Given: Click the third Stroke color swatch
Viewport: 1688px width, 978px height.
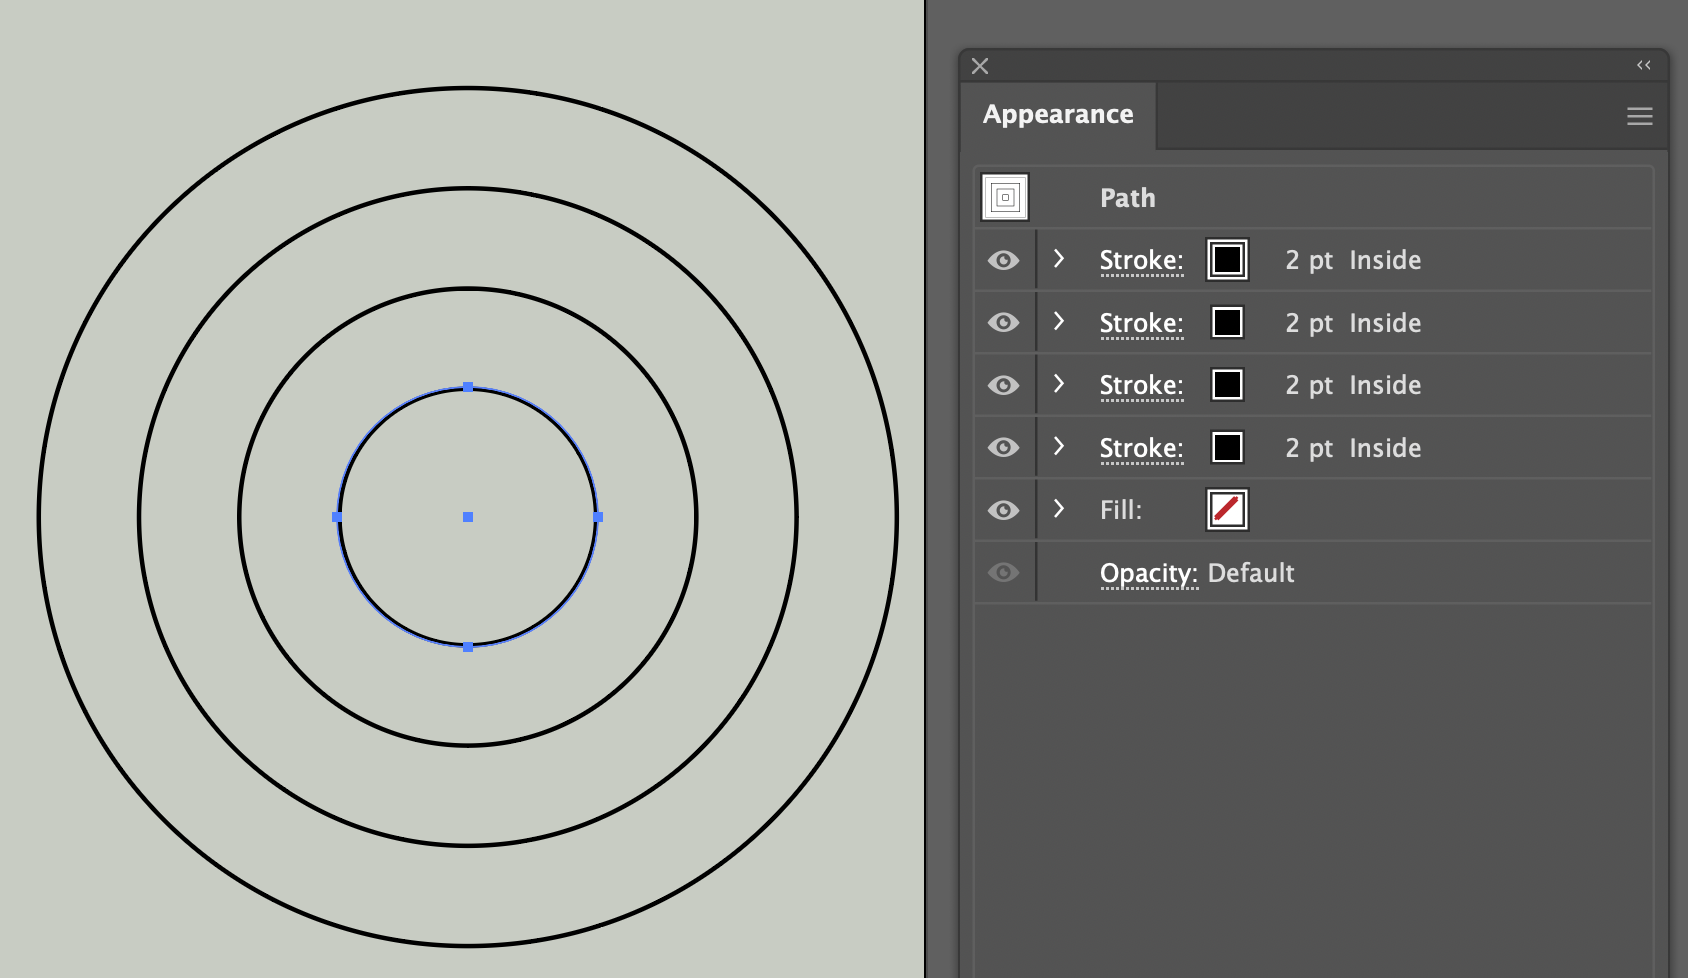Looking at the screenshot, I should click(x=1226, y=384).
